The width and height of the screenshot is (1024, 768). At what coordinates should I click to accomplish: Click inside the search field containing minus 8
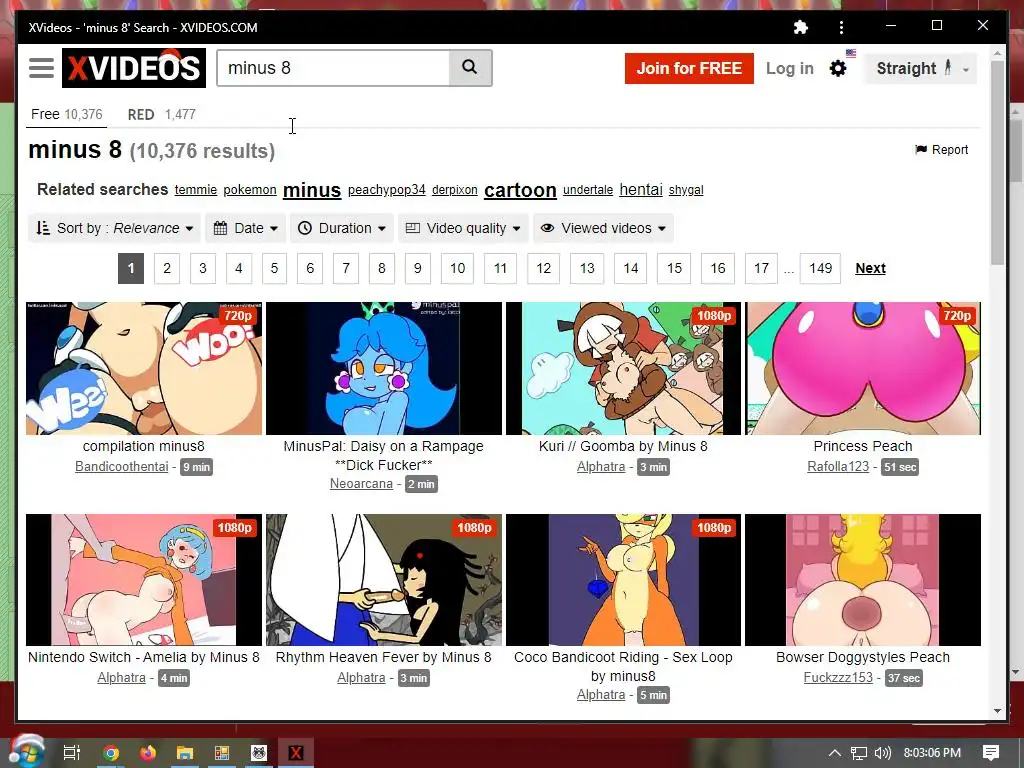pos(334,68)
